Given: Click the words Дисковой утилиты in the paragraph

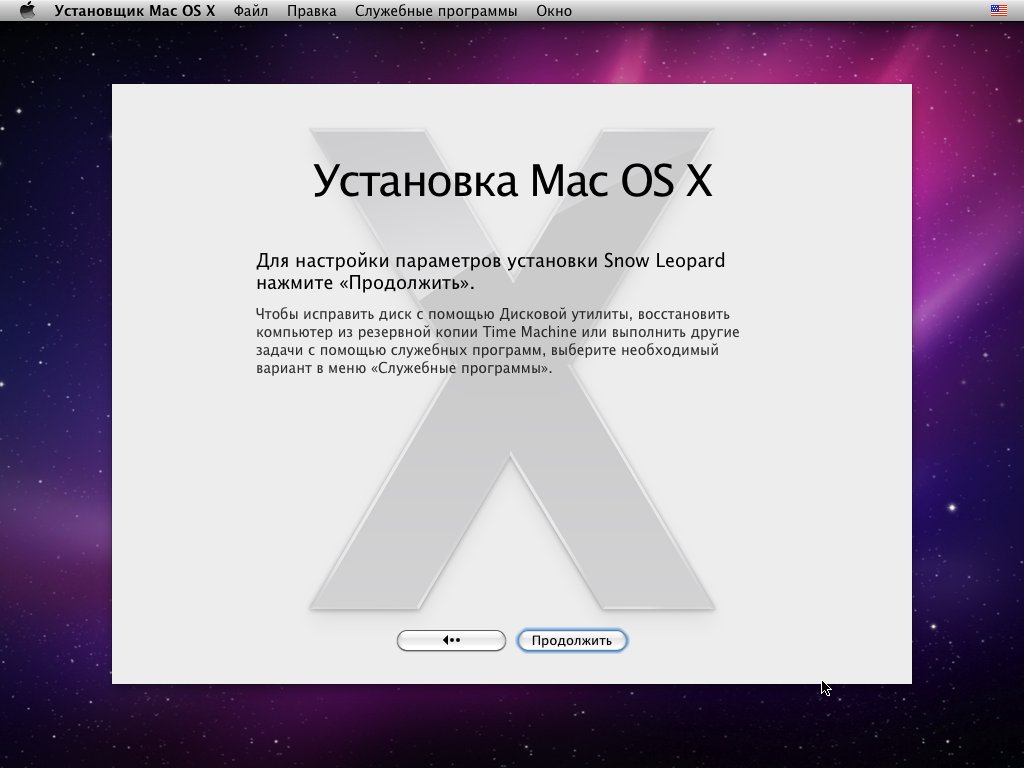Looking at the screenshot, I should [x=565, y=314].
